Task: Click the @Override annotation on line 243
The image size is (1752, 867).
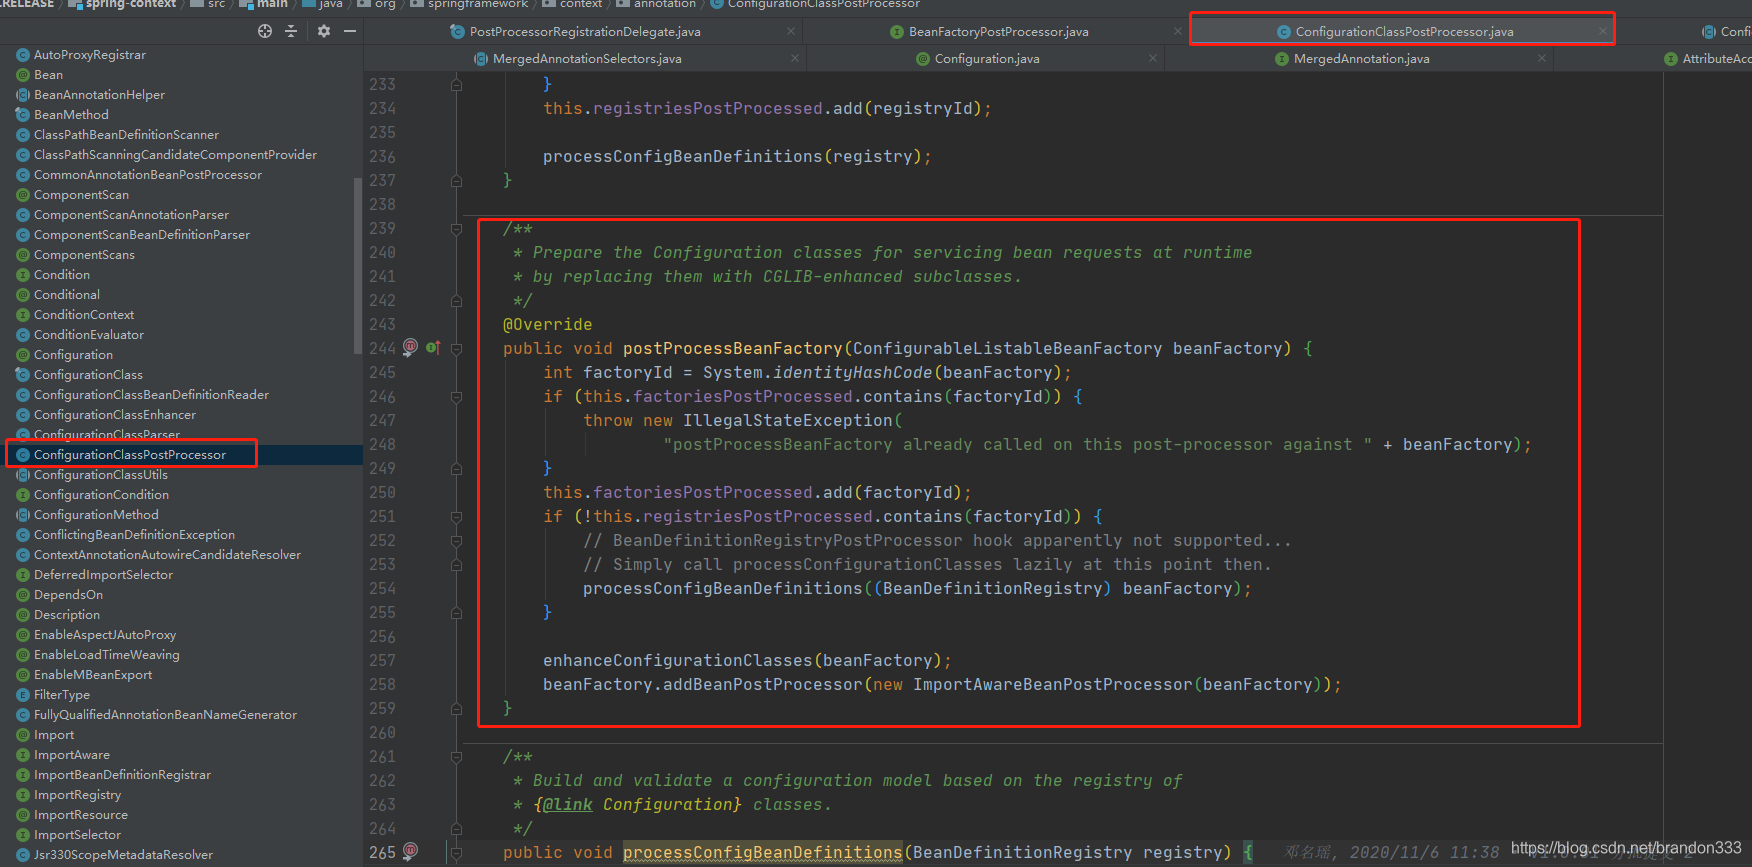Action: point(548,325)
